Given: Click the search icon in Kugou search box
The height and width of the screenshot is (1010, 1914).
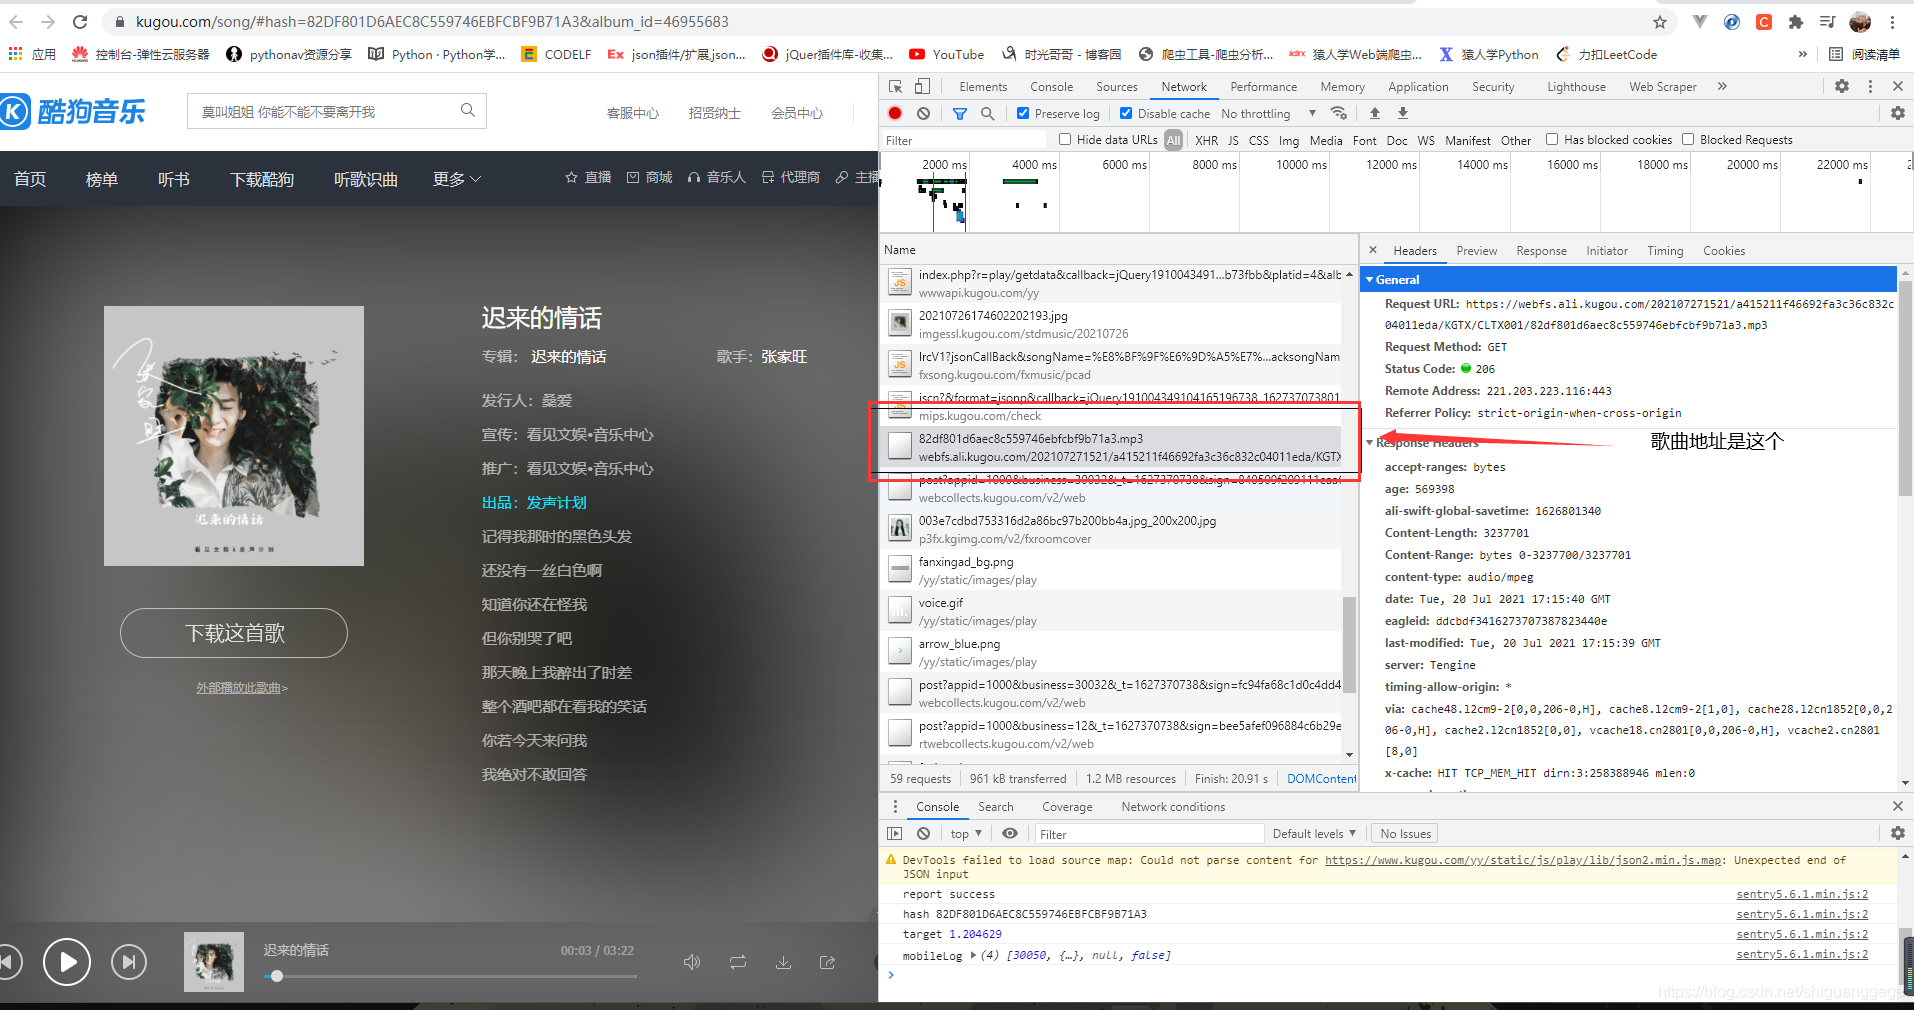Looking at the screenshot, I should (x=467, y=111).
